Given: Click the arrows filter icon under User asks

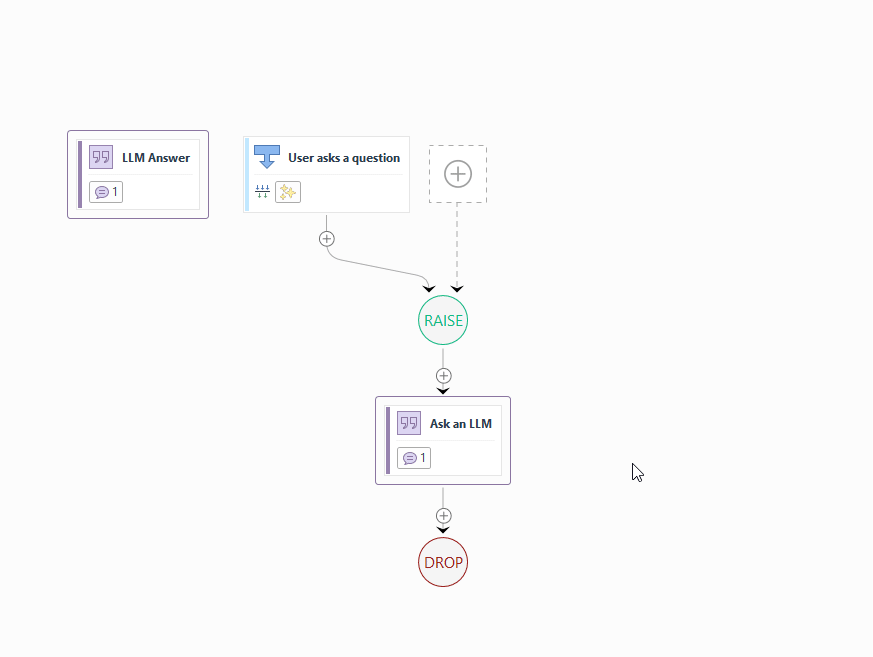Looking at the screenshot, I should pos(262,192).
